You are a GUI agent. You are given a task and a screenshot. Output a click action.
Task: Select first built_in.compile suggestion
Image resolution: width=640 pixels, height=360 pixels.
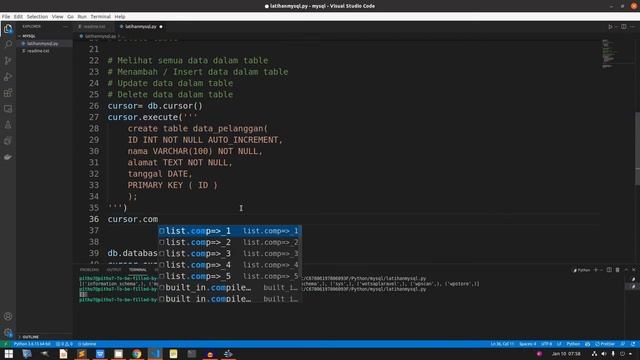point(230,288)
